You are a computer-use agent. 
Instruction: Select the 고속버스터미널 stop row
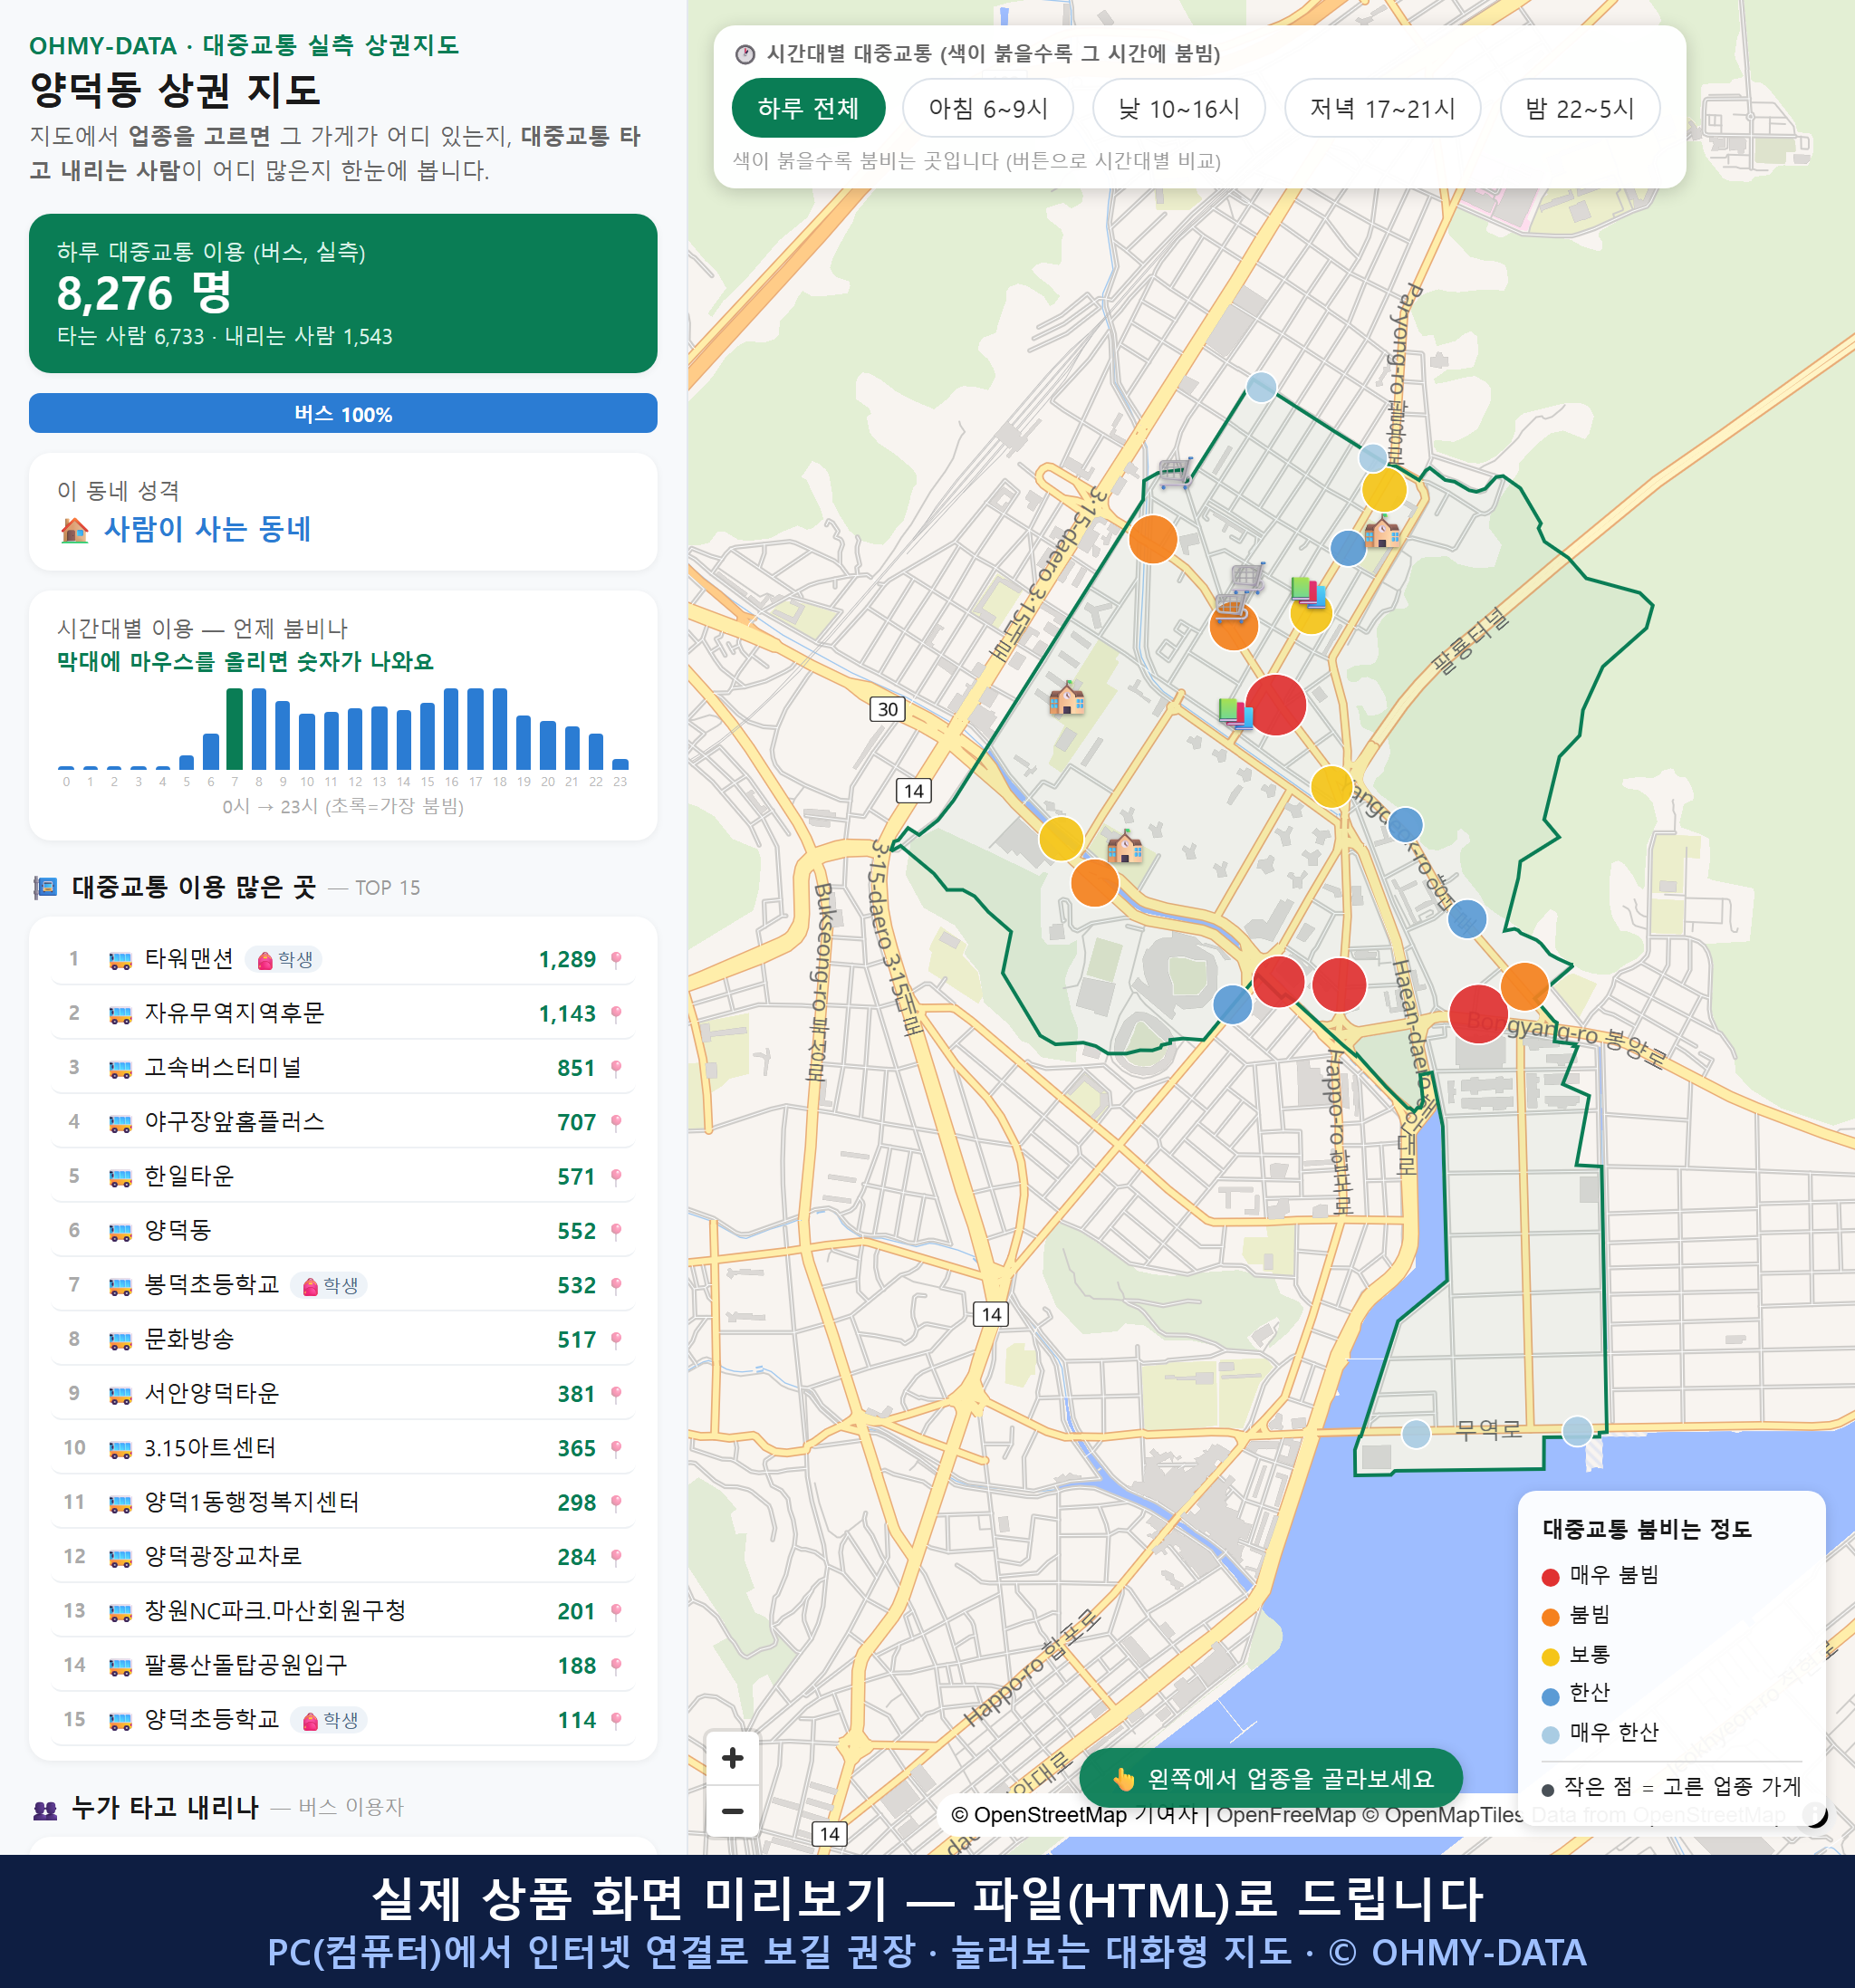point(343,1068)
